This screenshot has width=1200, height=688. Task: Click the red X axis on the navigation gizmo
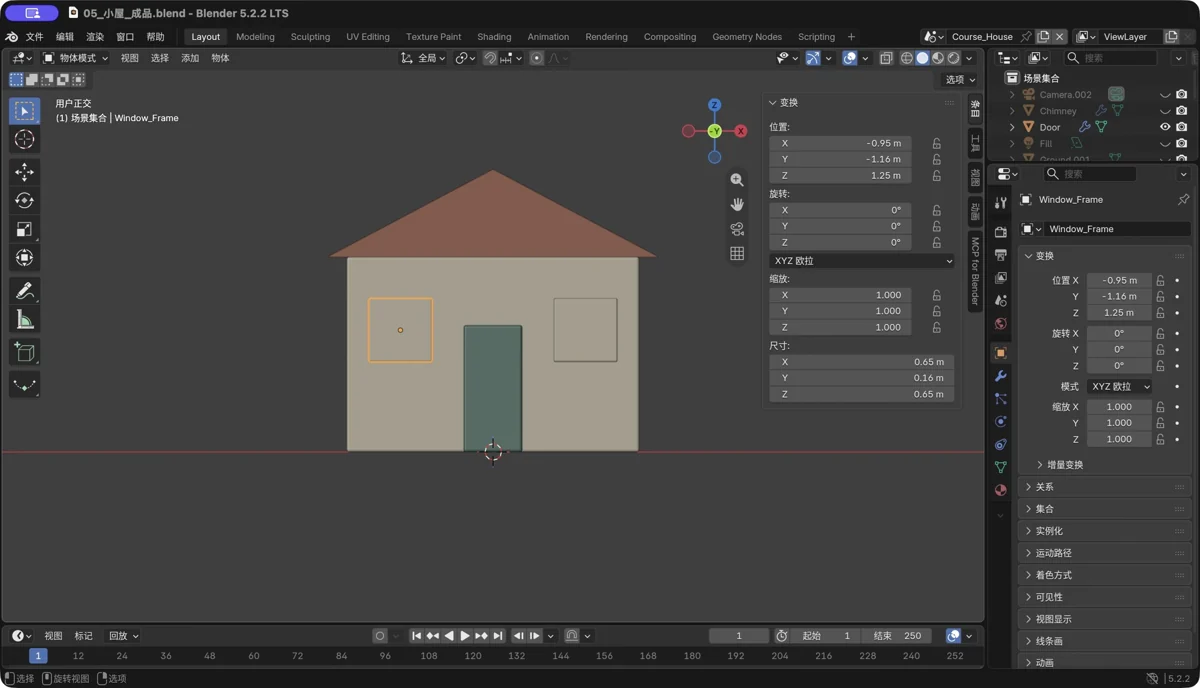741,131
